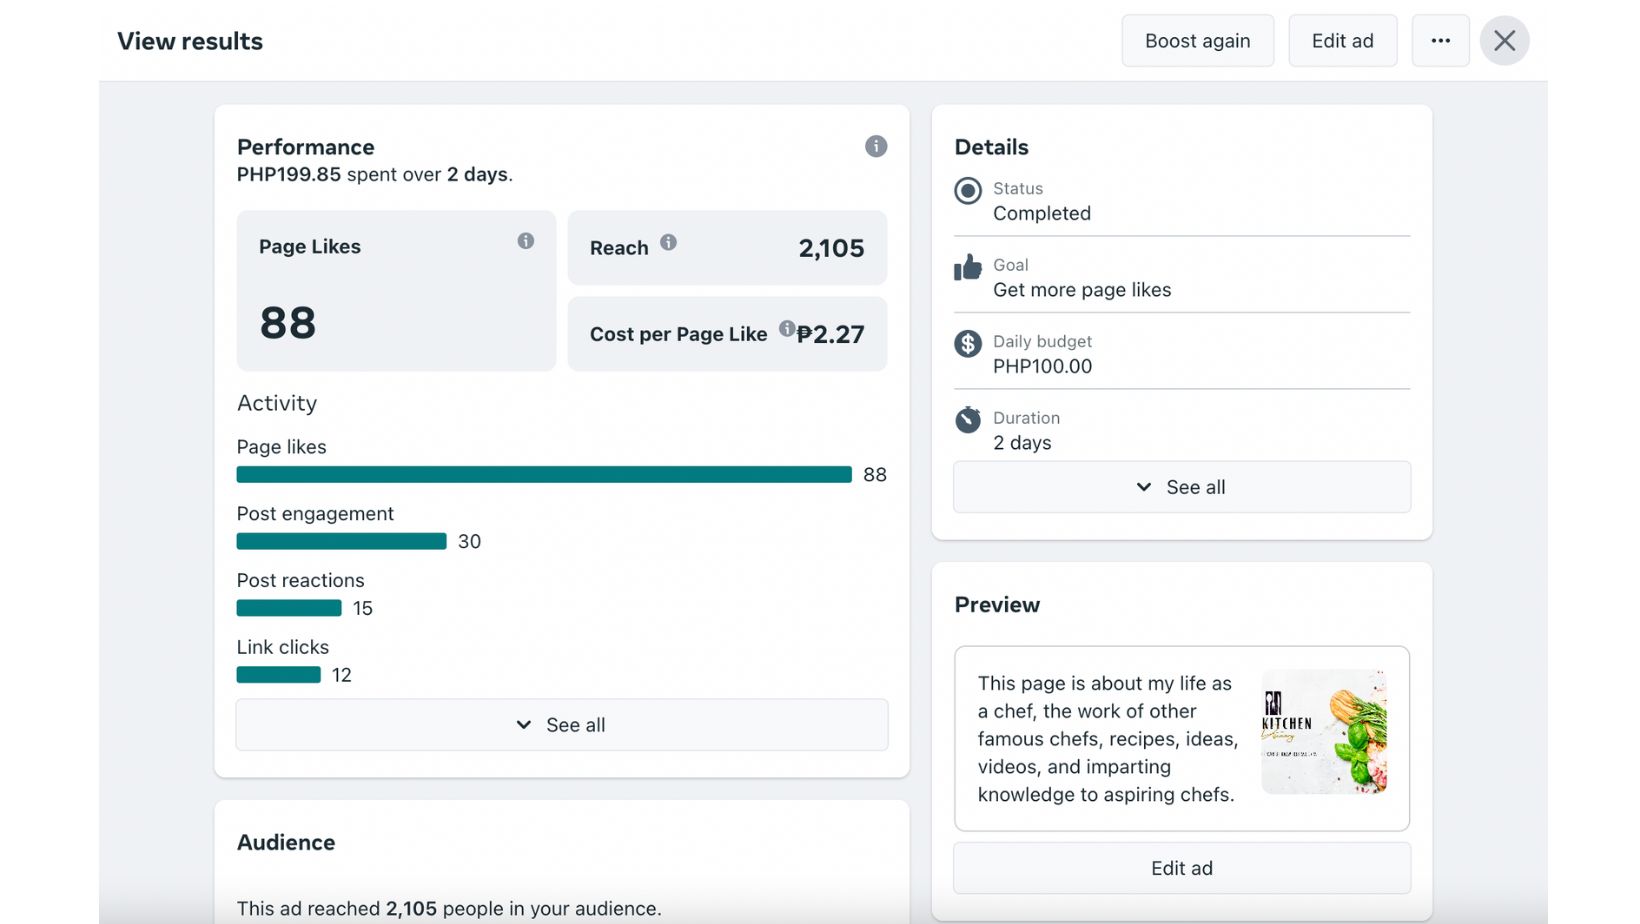This screenshot has height=924, width=1640.
Task: Click the Post engagement activity bar
Action: point(341,541)
